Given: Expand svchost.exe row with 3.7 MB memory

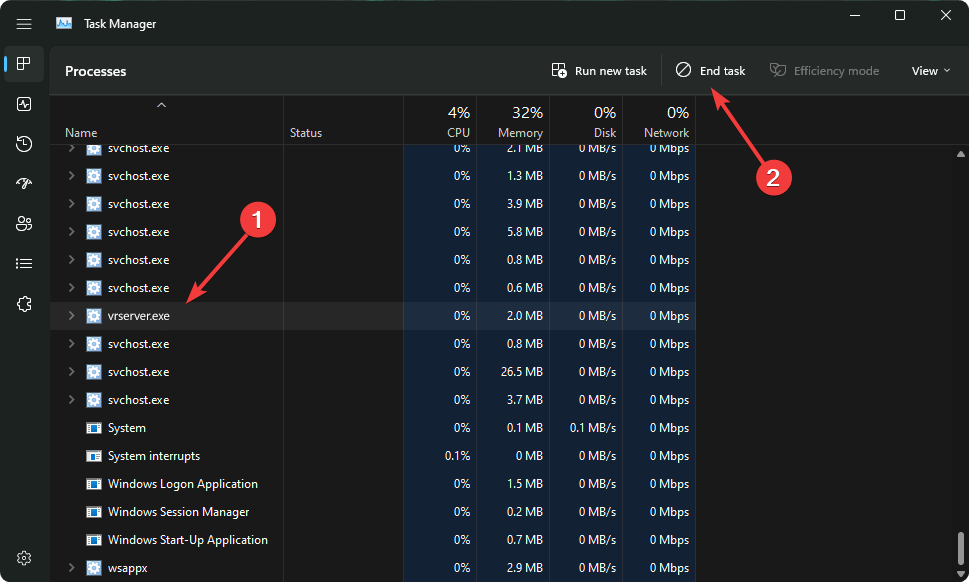Looking at the screenshot, I should coord(71,400).
